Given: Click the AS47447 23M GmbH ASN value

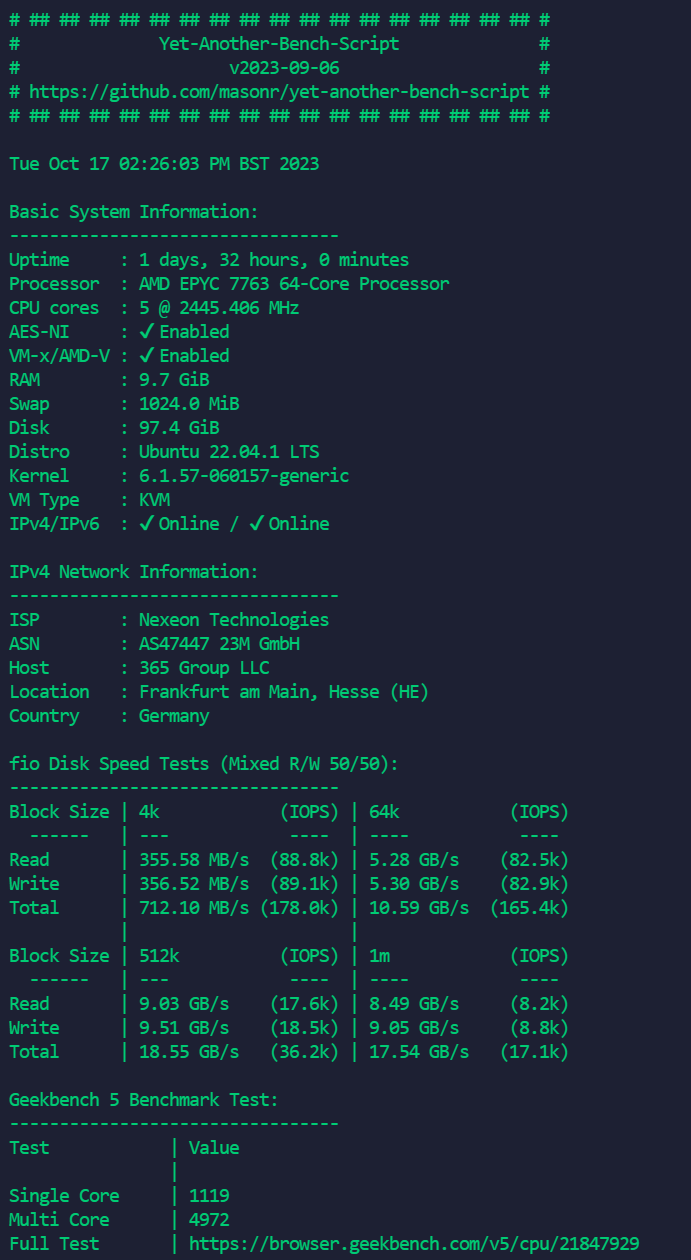Looking at the screenshot, I should tap(219, 644).
